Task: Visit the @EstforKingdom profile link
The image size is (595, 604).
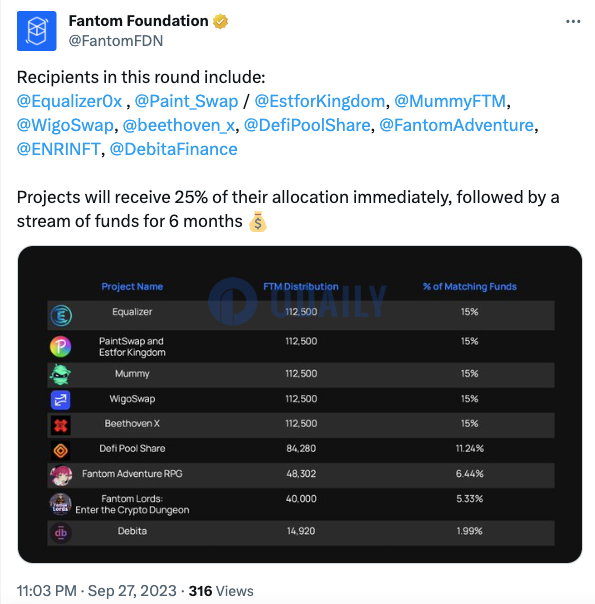Action: (320, 101)
